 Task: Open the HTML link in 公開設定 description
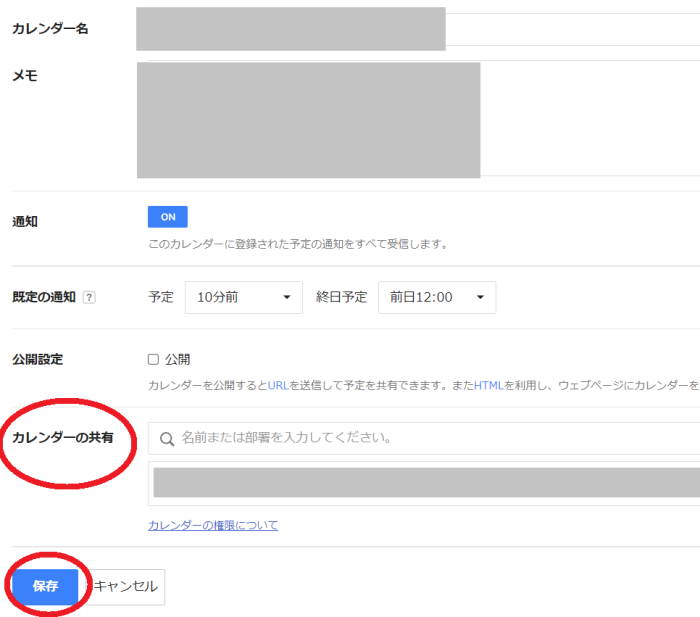point(489,385)
